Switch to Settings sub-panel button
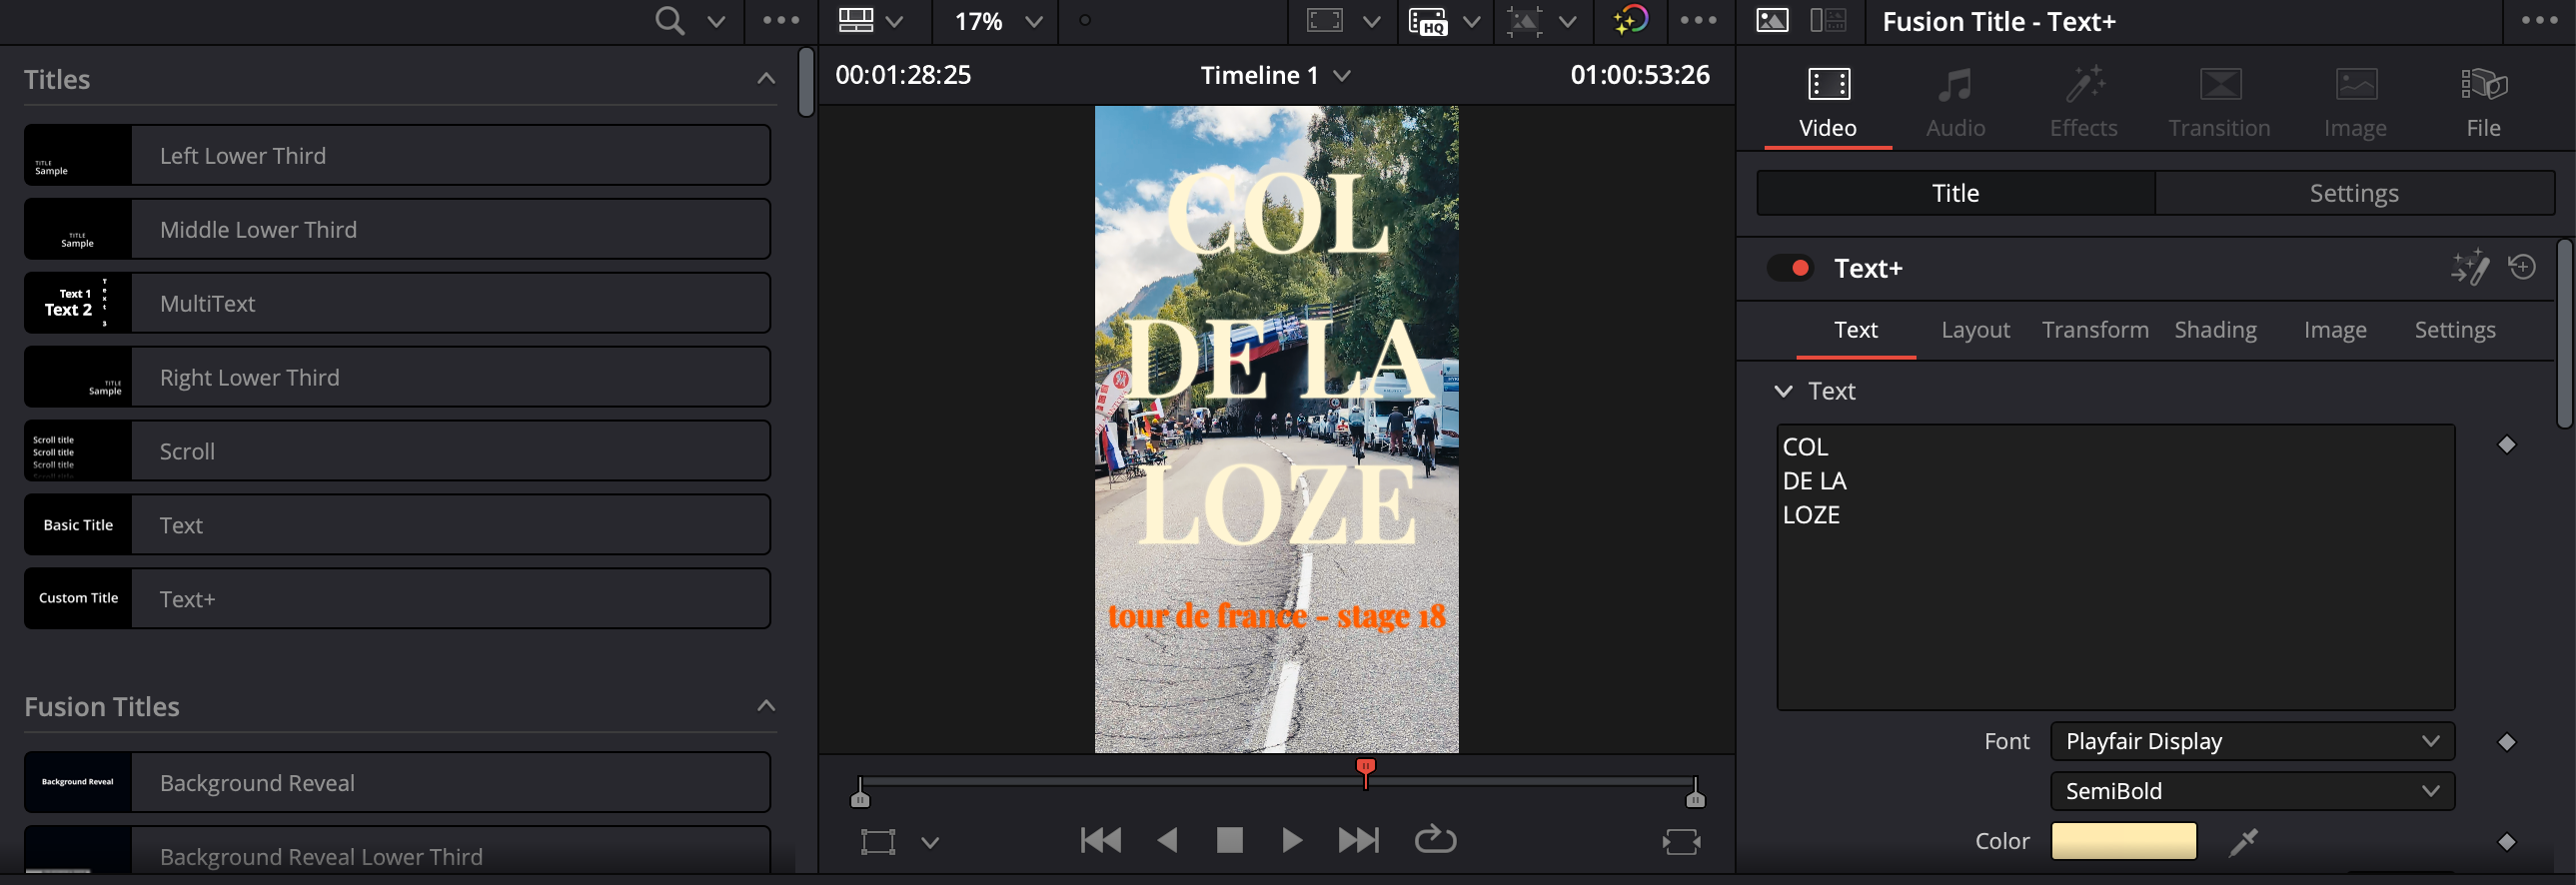The width and height of the screenshot is (2576, 885). tap(2354, 193)
